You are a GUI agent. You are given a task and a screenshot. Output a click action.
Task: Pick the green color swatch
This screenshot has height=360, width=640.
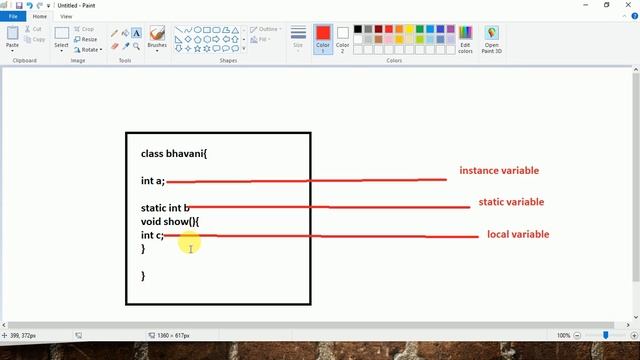(x=420, y=29)
